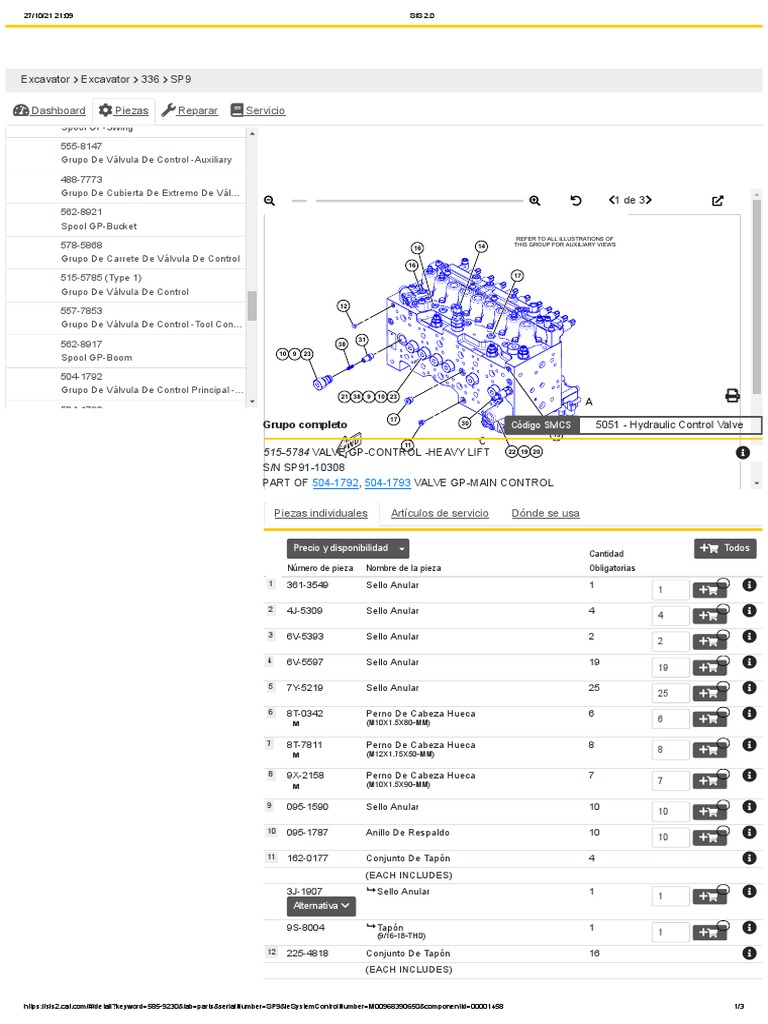Edit quantity field for 7Y-5219
Image resolution: width=768 pixels, height=1024 pixels.
tap(670, 693)
